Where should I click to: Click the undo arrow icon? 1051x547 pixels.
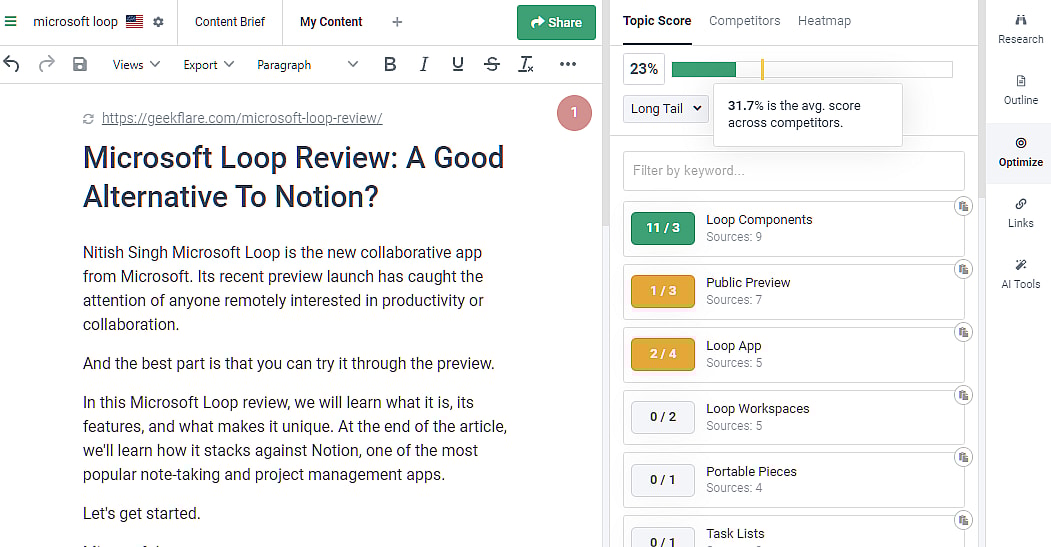point(11,64)
